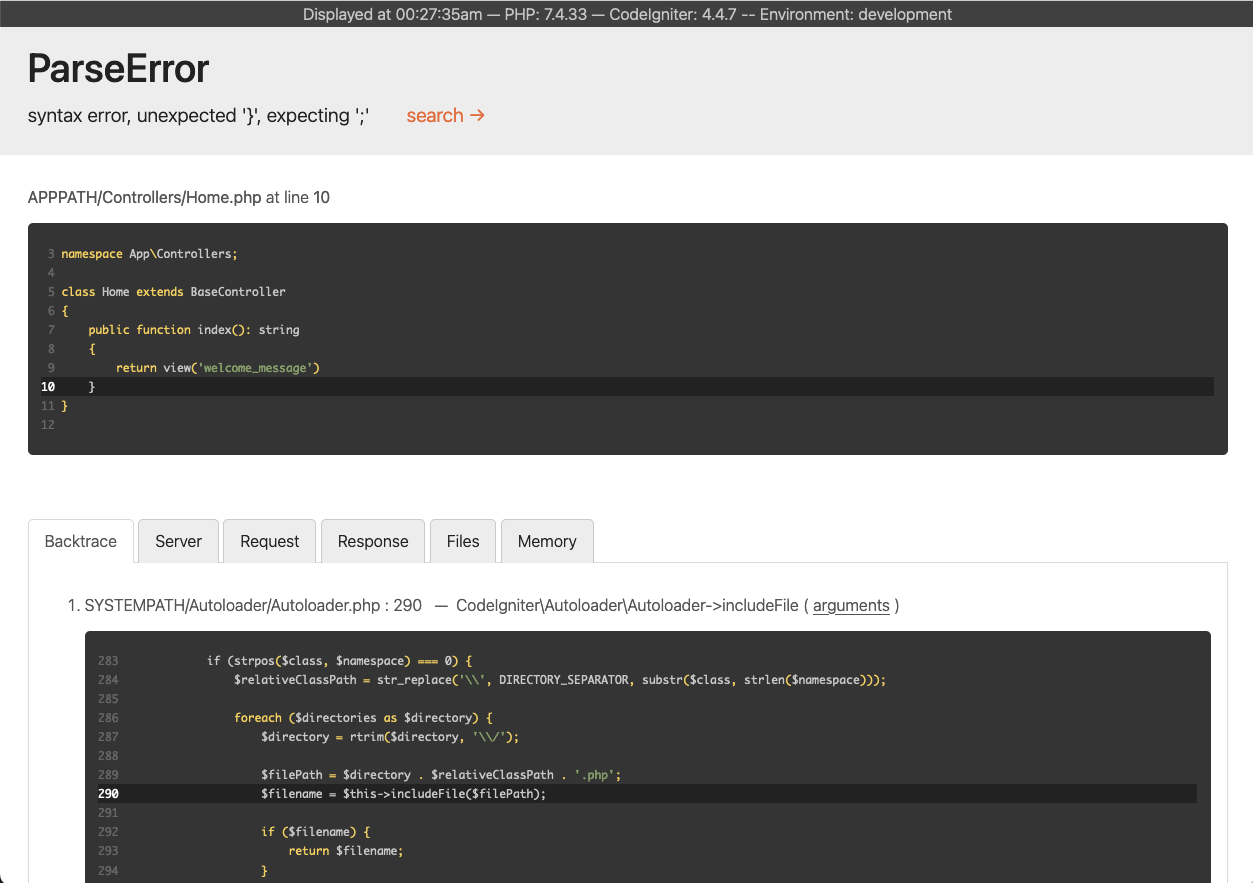This screenshot has width=1253, height=883.
Task: Expand the arguments link in the backtrace entry
Action: tap(851, 605)
